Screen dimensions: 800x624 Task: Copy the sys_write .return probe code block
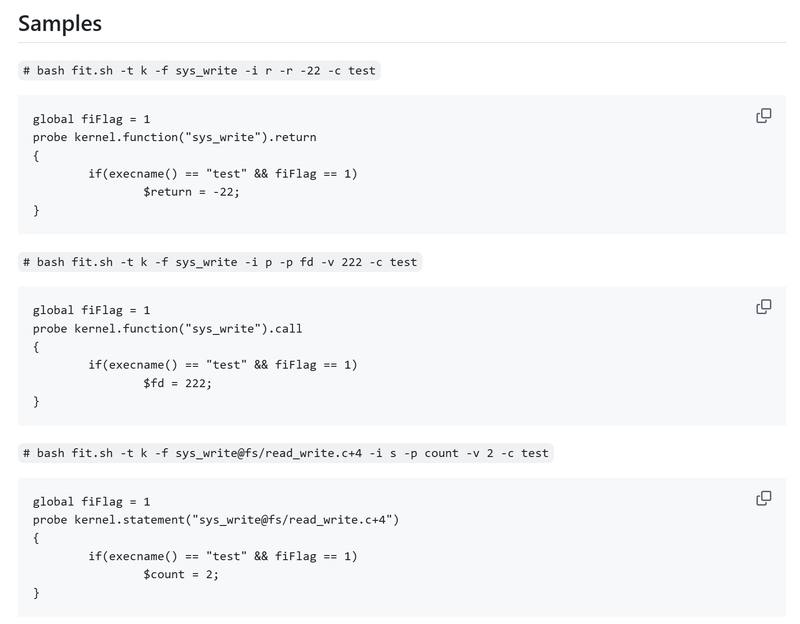click(763, 116)
